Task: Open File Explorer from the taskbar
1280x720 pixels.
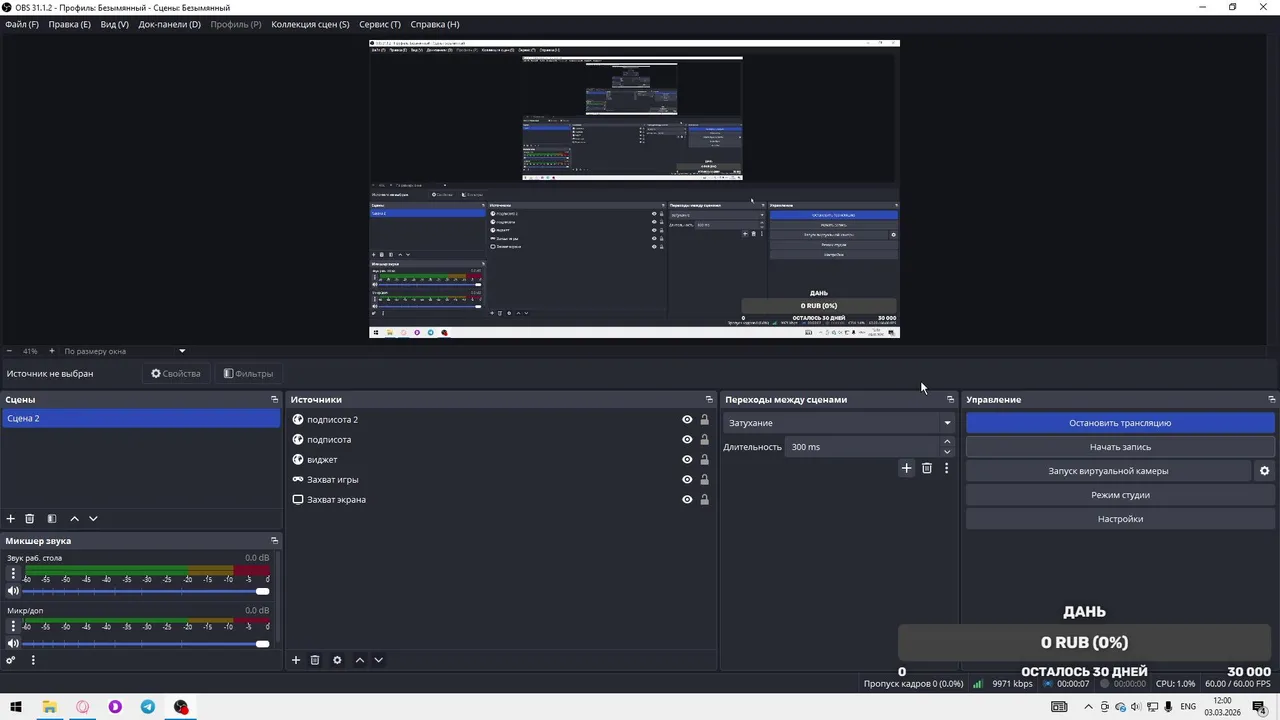Action: [x=49, y=707]
